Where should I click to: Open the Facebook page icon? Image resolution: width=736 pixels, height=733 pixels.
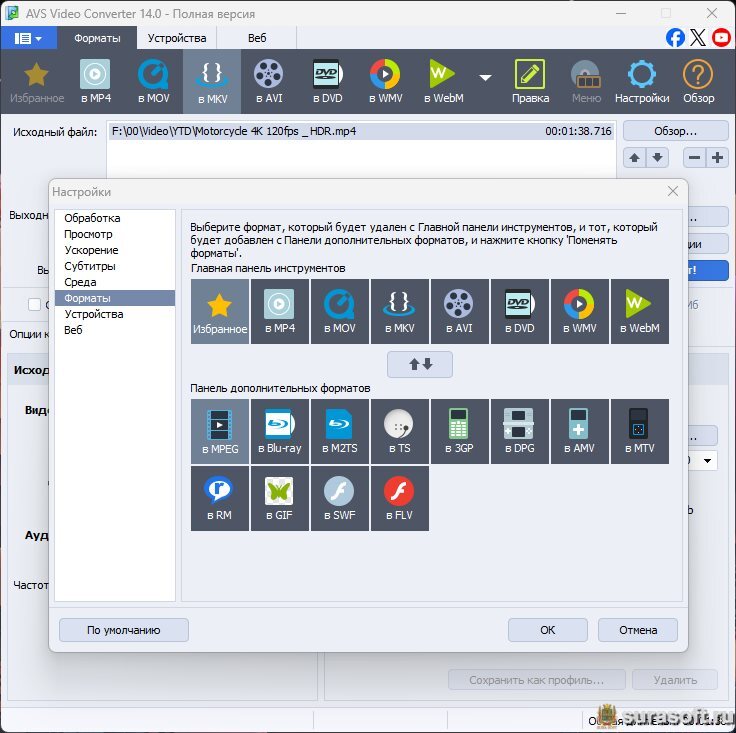pyautogui.click(x=675, y=37)
